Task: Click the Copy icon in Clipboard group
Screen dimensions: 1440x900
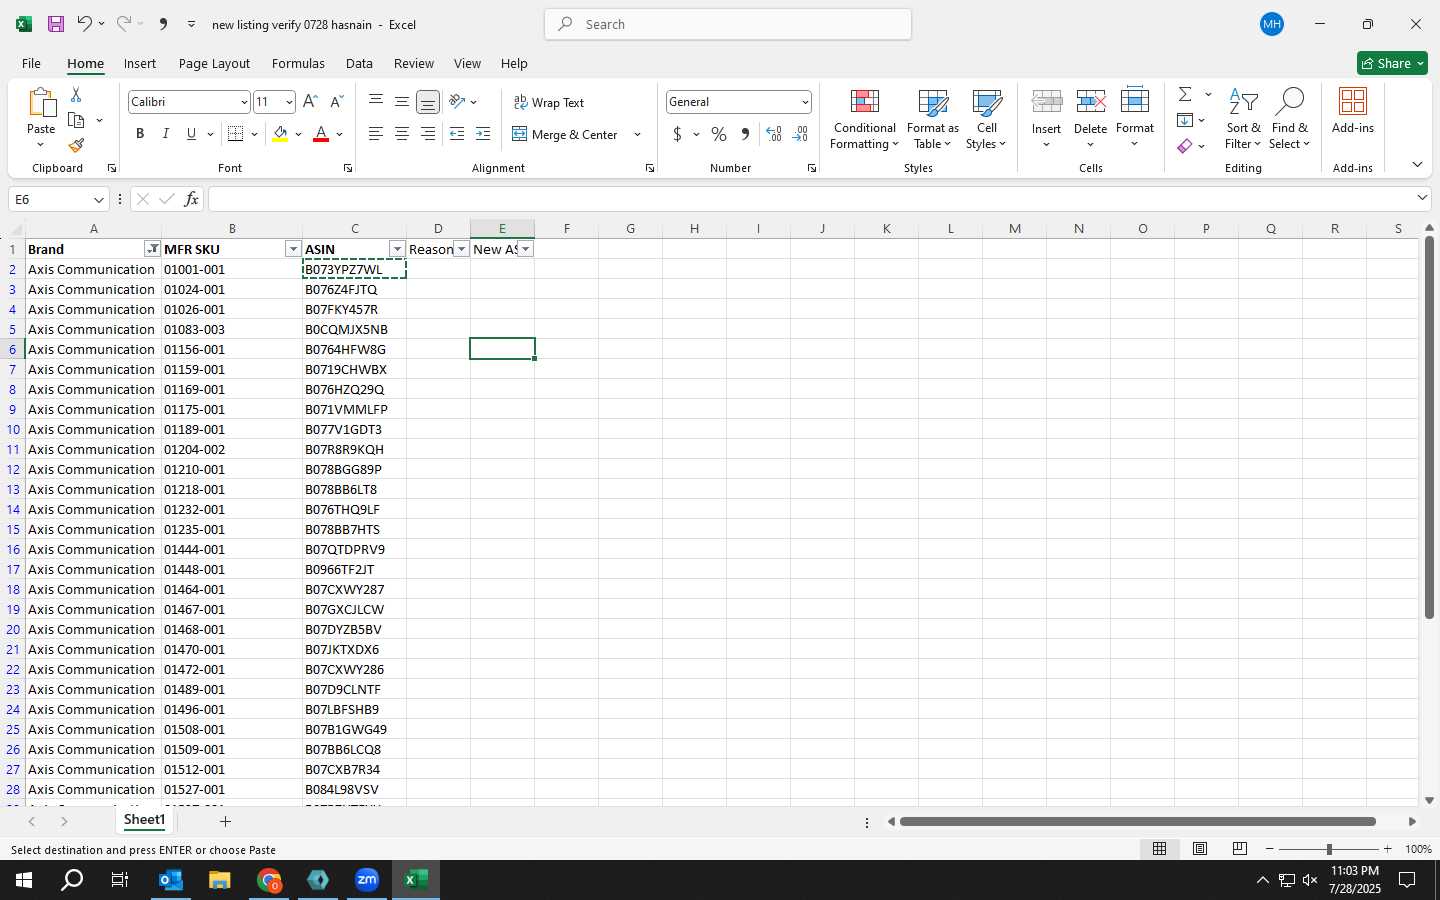Action: 76,120
